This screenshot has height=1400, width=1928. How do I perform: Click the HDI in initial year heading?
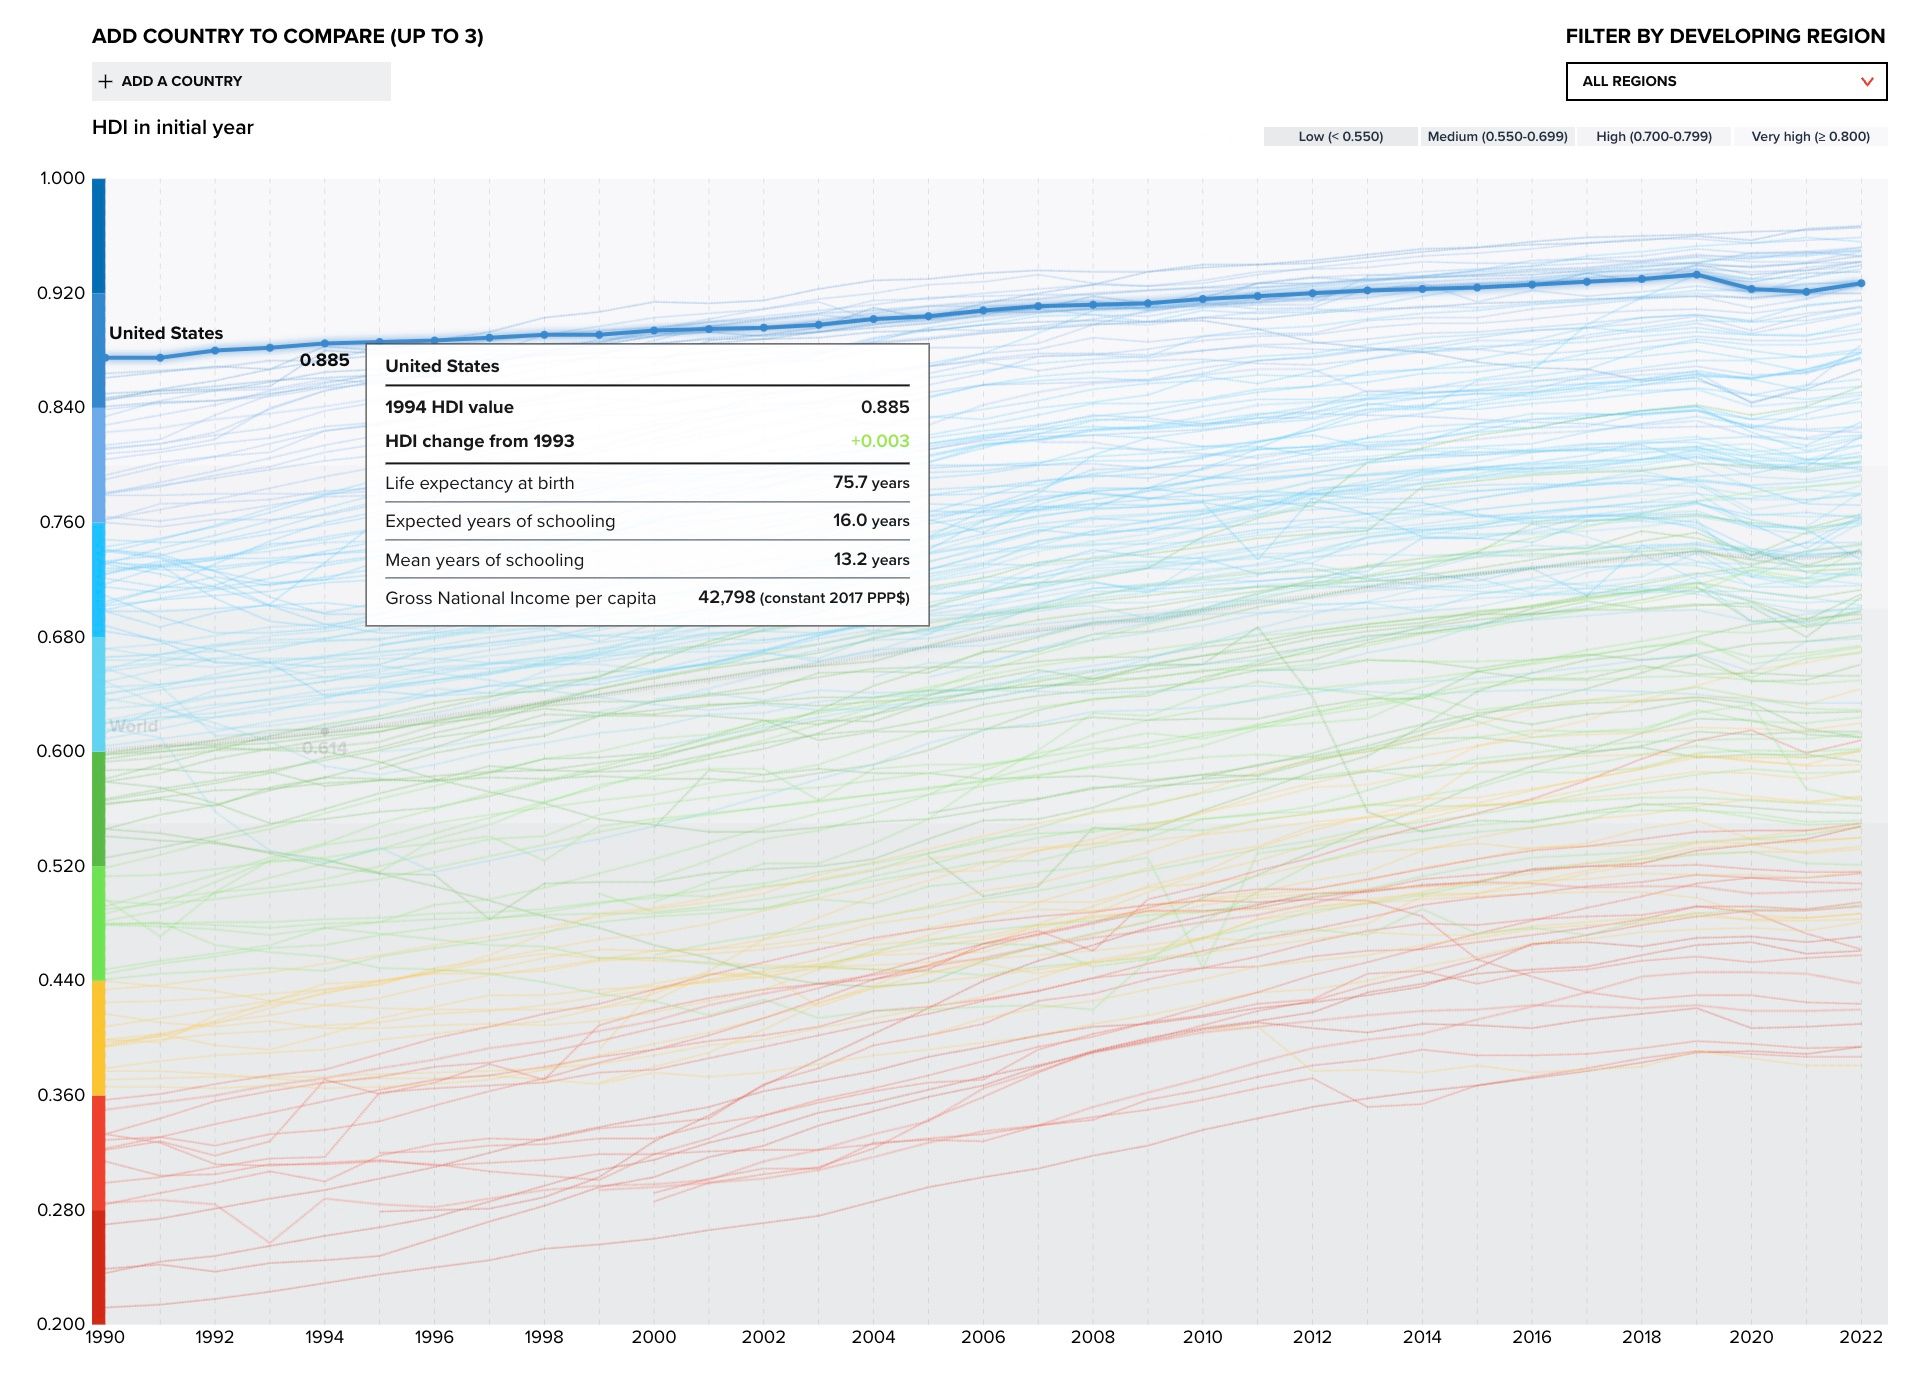(173, 128)
